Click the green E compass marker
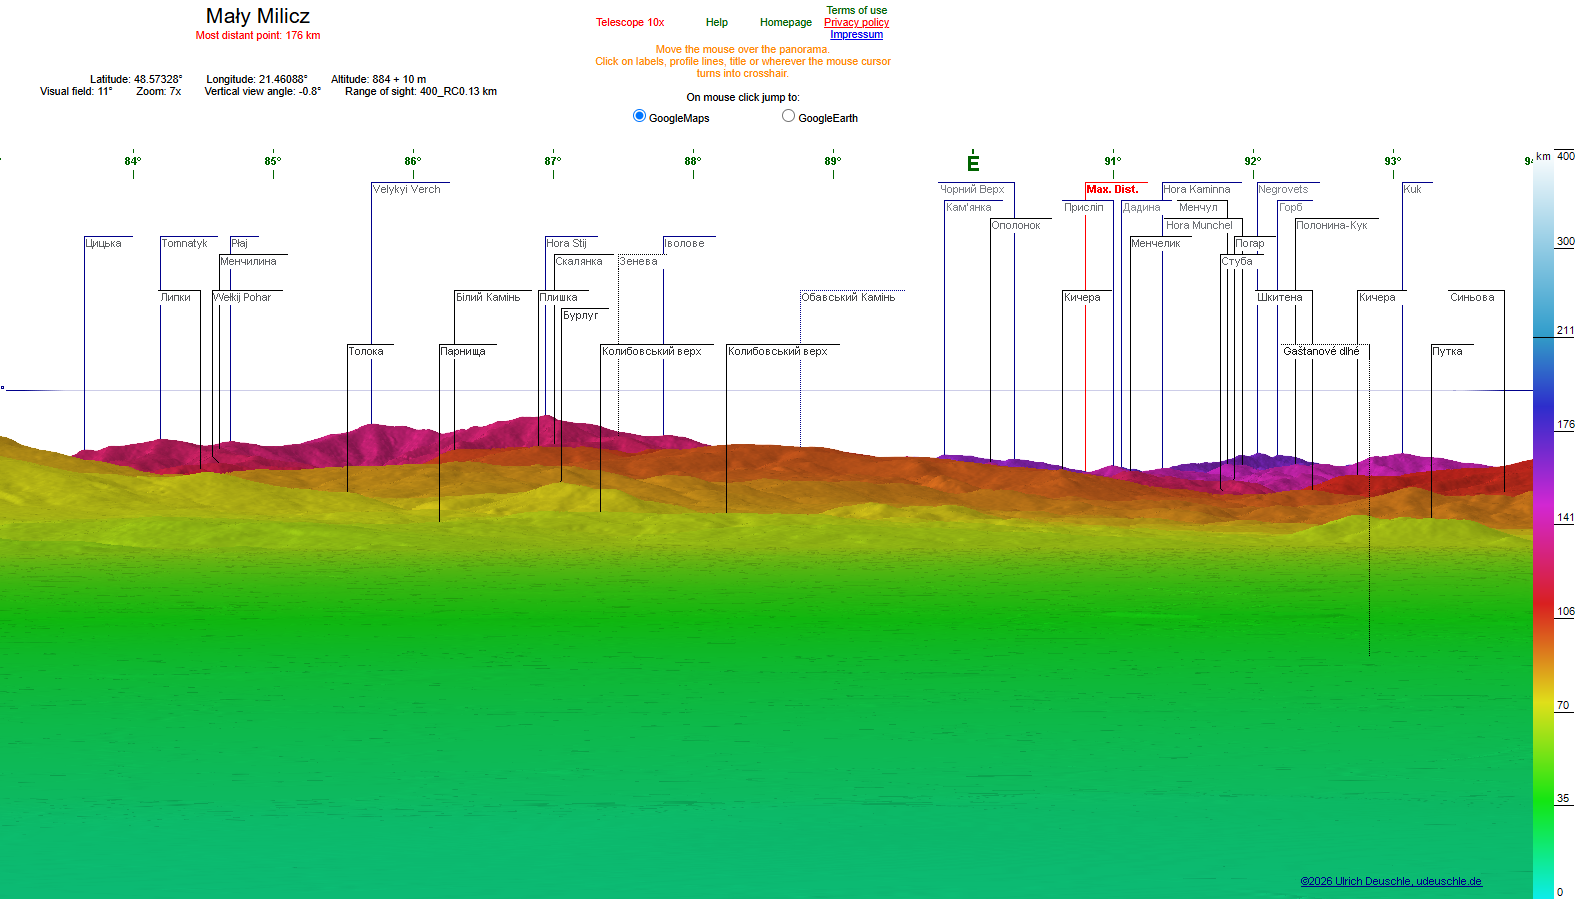Screen dimensions: 1578x902 coord(973,163)
